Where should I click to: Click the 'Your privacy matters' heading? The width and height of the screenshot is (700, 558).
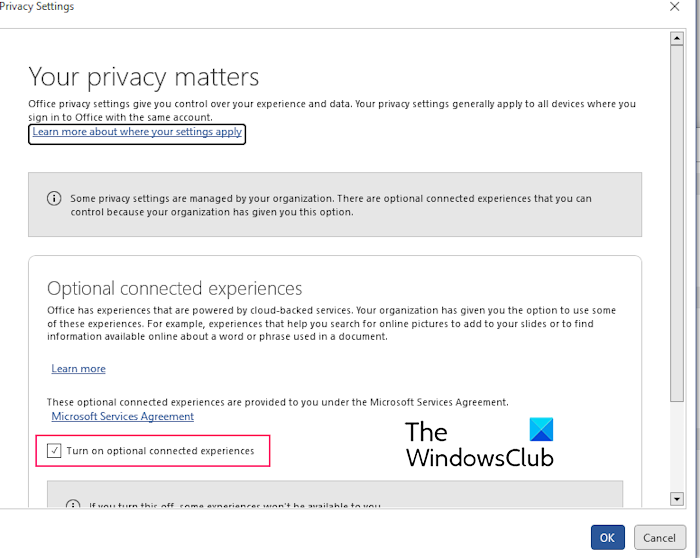click(x=144, y=77)
